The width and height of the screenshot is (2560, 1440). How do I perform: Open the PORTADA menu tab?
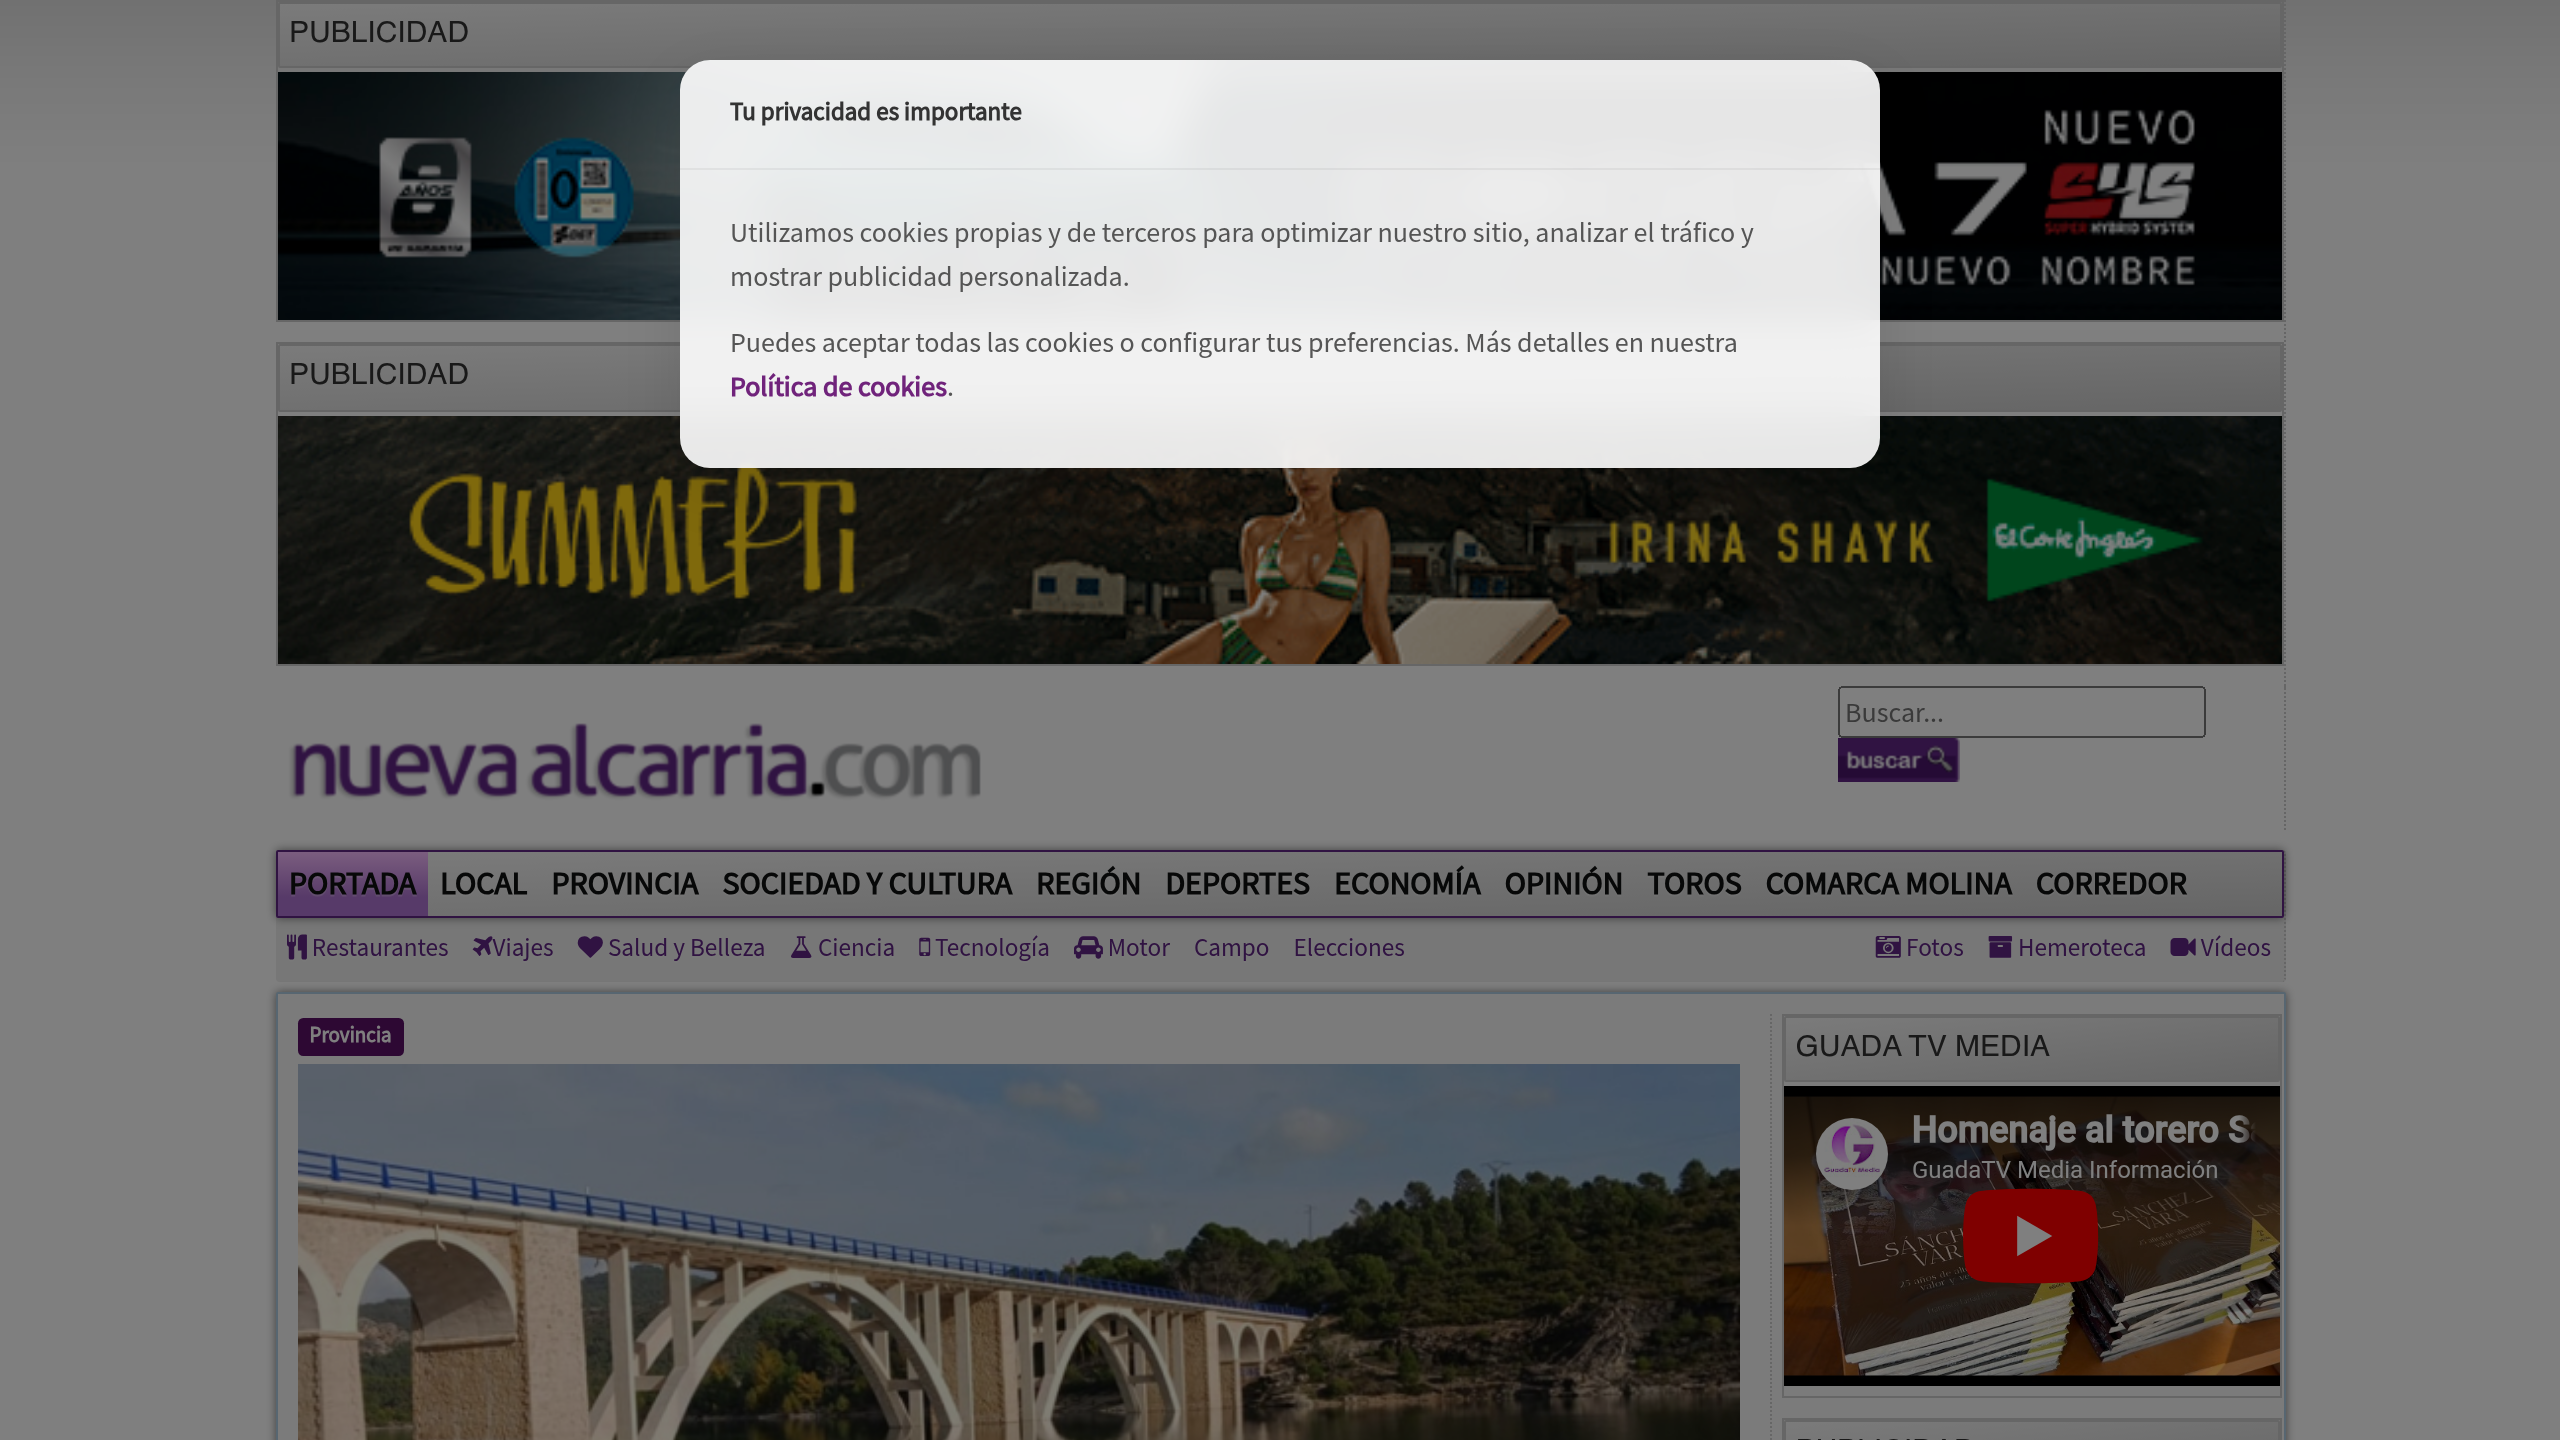pos(353,884)
